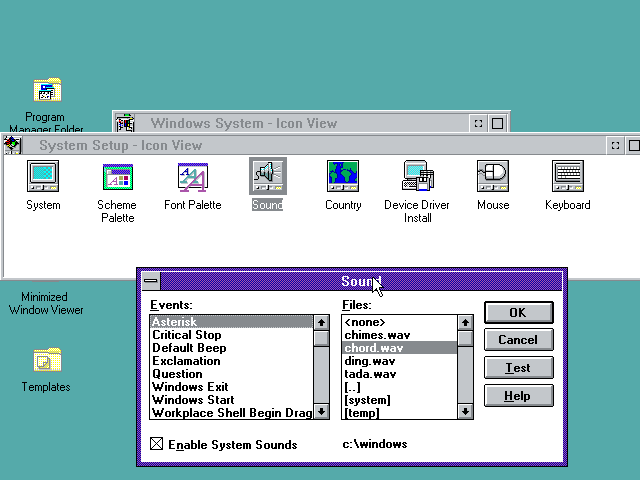This screenshot has width=640, height=480.
Task: Click OK in the Sound dialog
Action: pyautogui.click(x=518, y=313)
